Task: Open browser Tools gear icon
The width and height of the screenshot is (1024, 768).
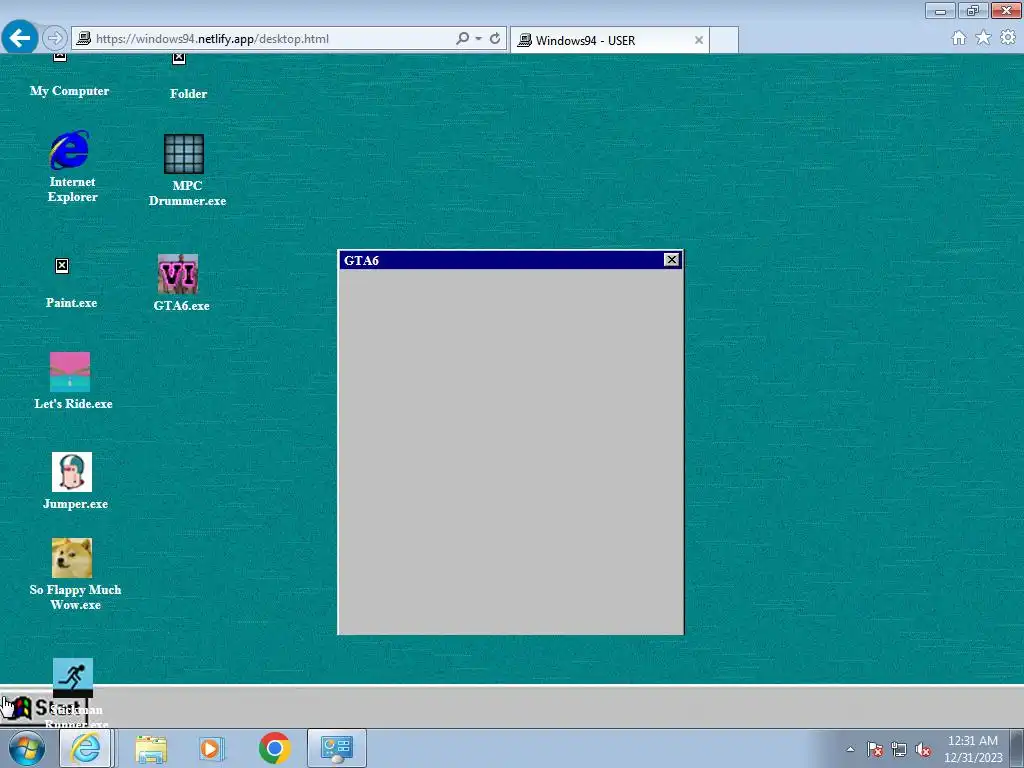Action: click(1008, 38)
